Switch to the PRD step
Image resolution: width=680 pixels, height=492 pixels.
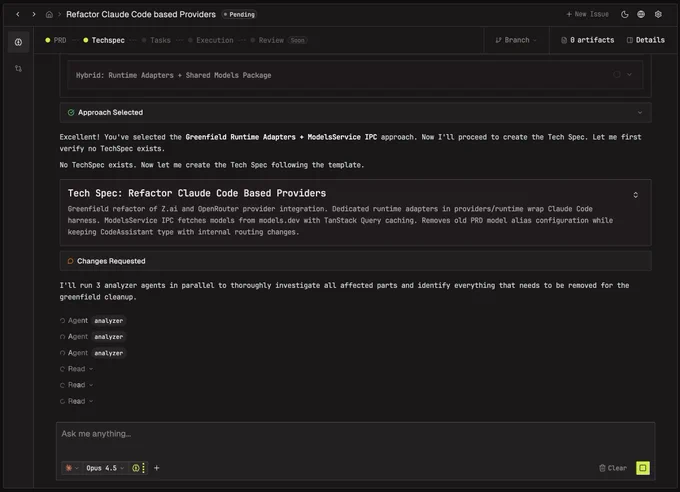(x=56, y=40)
